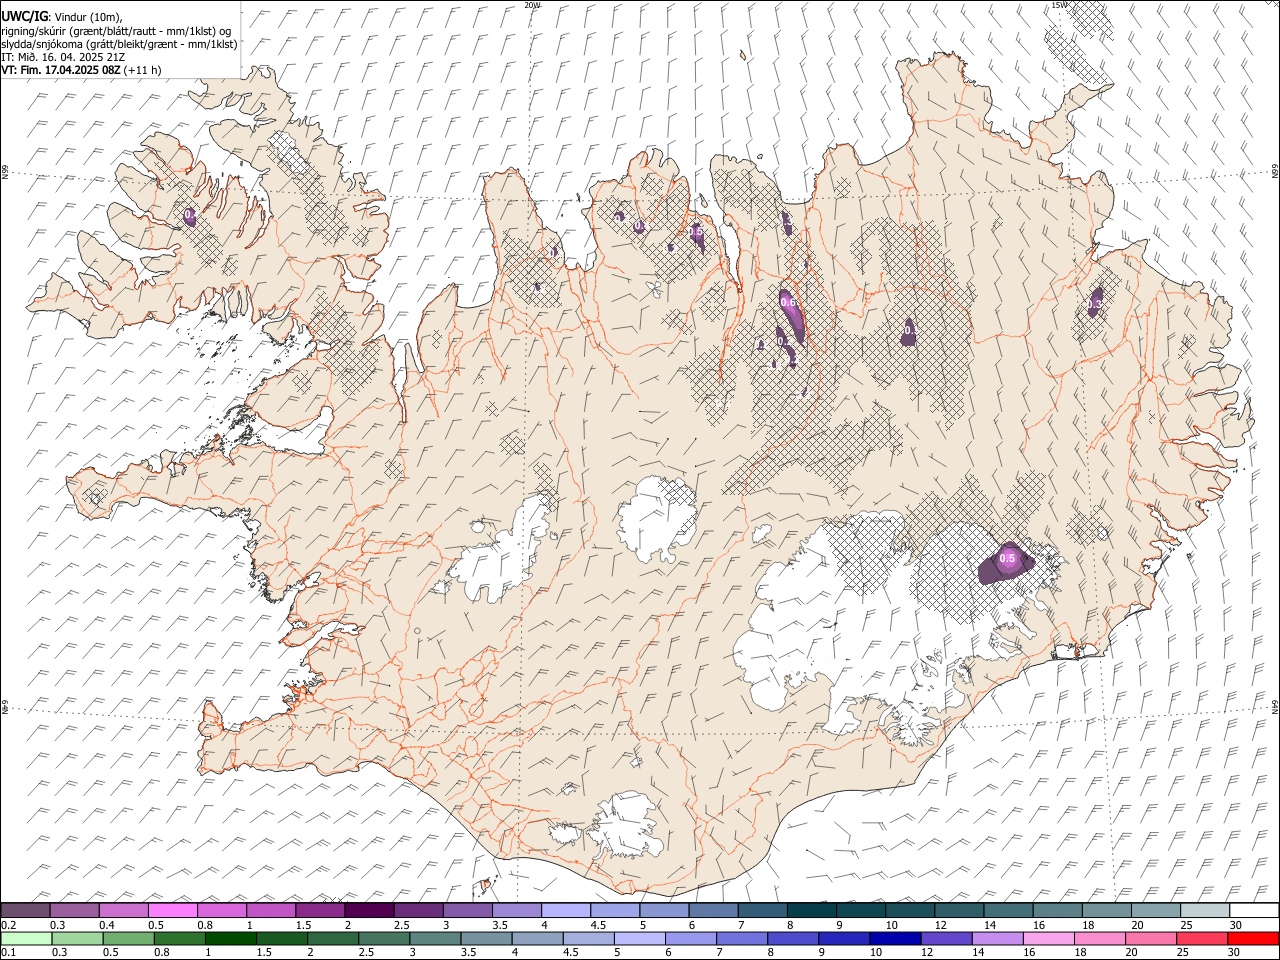The image size is (1280, 960).
Task: Click the darkest purple 2–2.5 upper legend swatch
Action: 369,911
